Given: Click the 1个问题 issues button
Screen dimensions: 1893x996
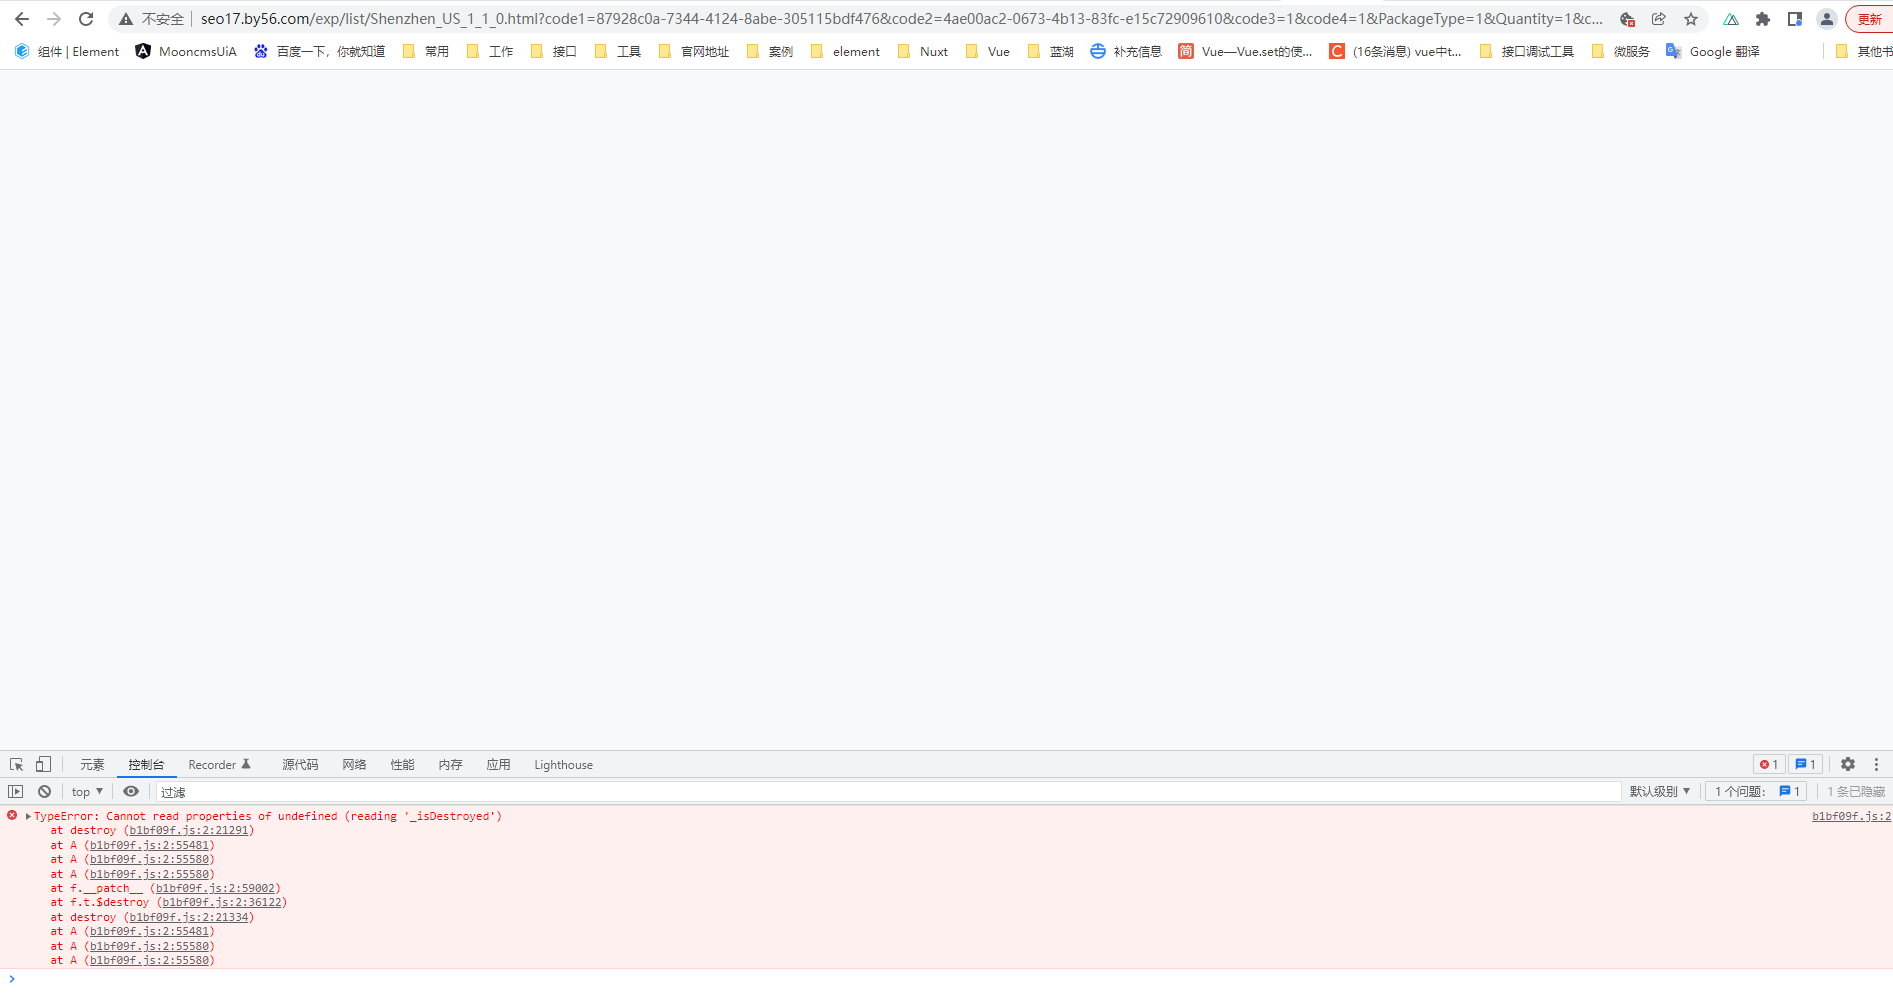Looking at the screenshot, I should (1755, 791).
